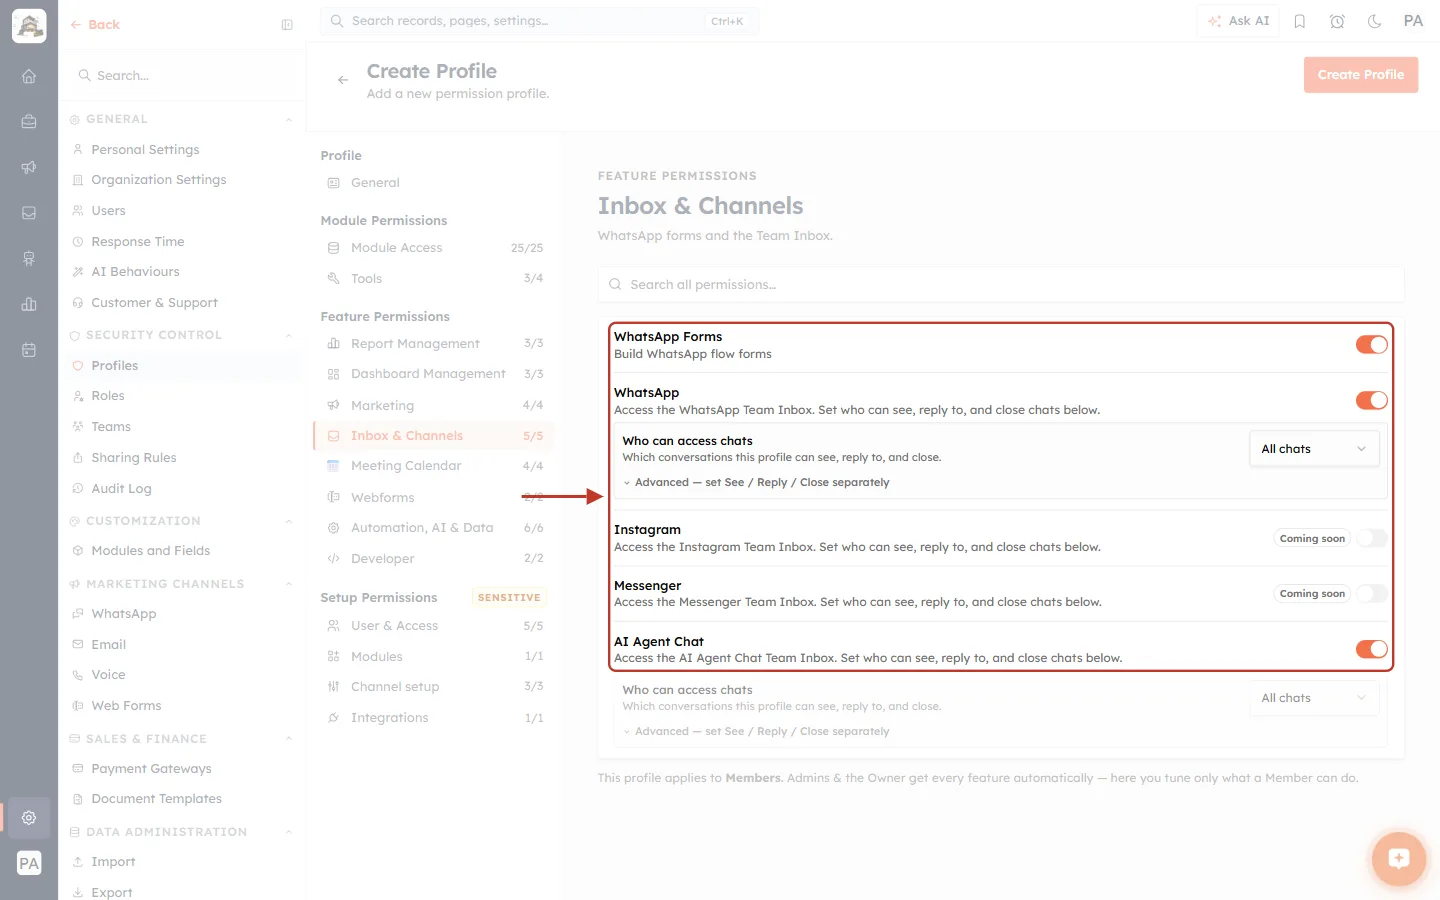The width and height of the screenshot is (1440, 900).
Task: Open the Ask AI button
Action: (x=1238, y=21)
